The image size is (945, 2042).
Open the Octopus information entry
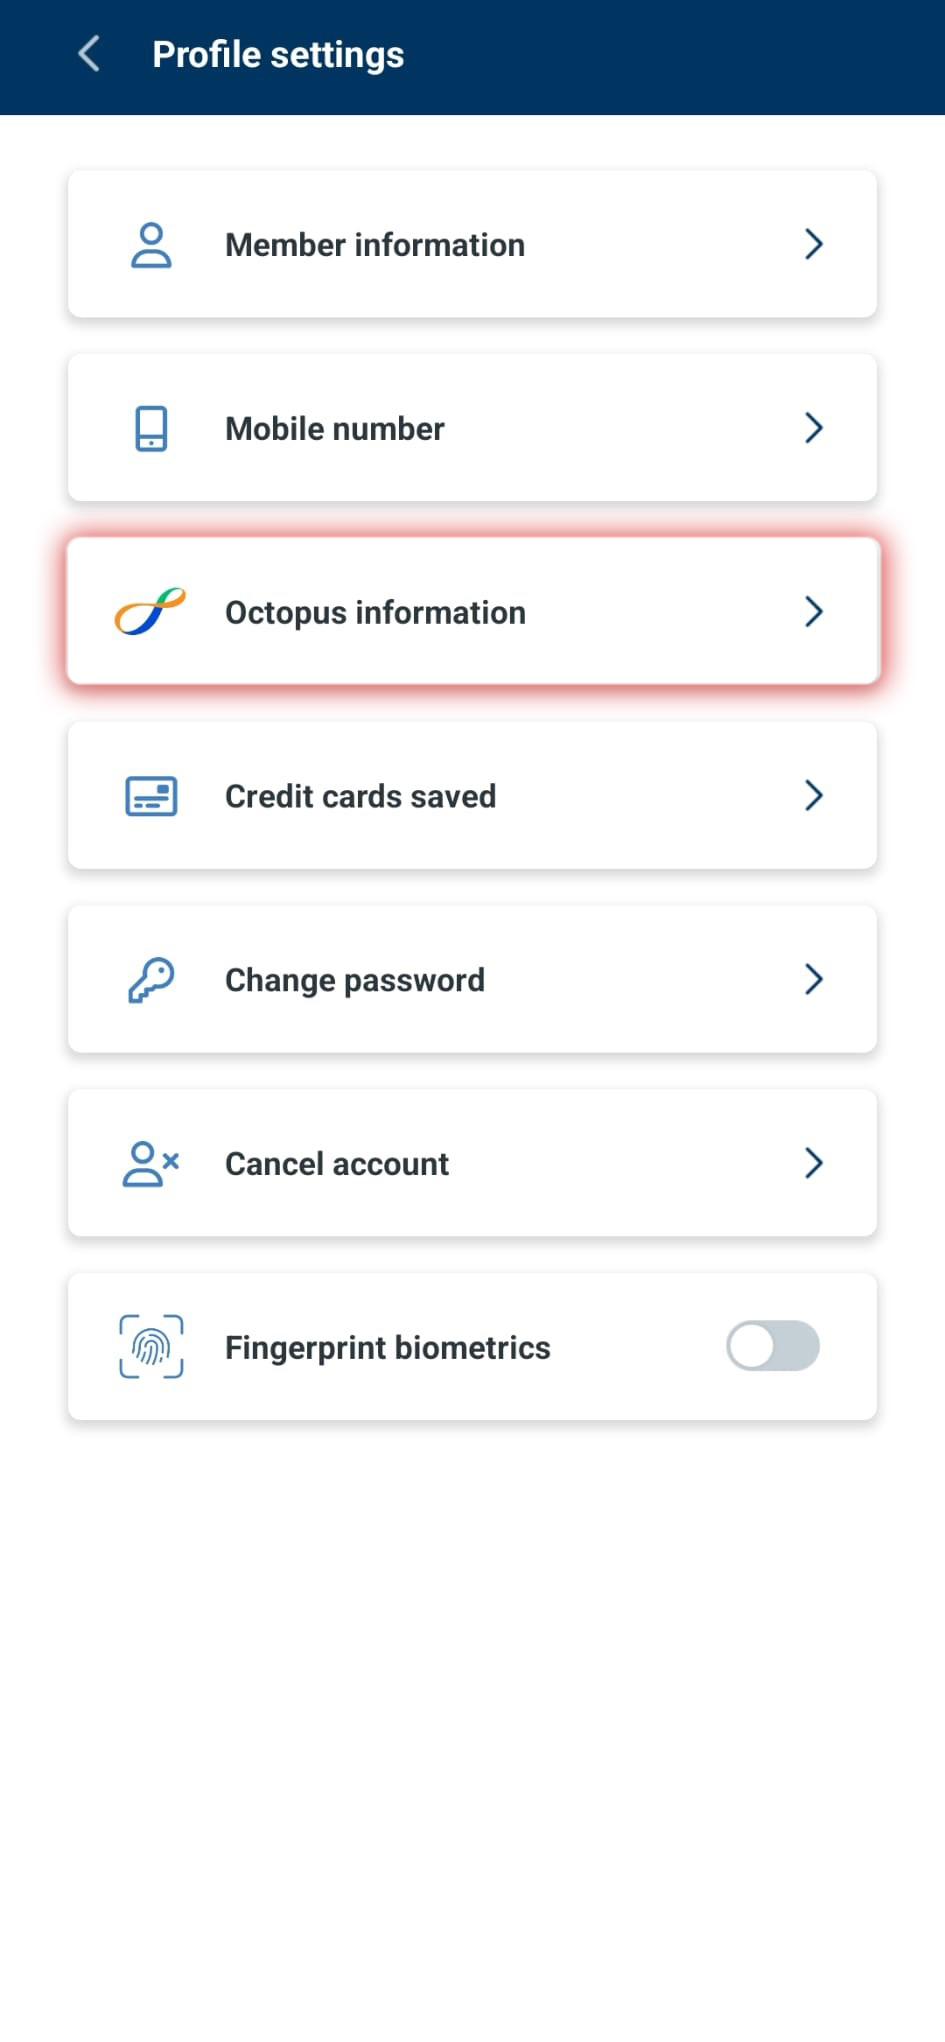[473, 612]
